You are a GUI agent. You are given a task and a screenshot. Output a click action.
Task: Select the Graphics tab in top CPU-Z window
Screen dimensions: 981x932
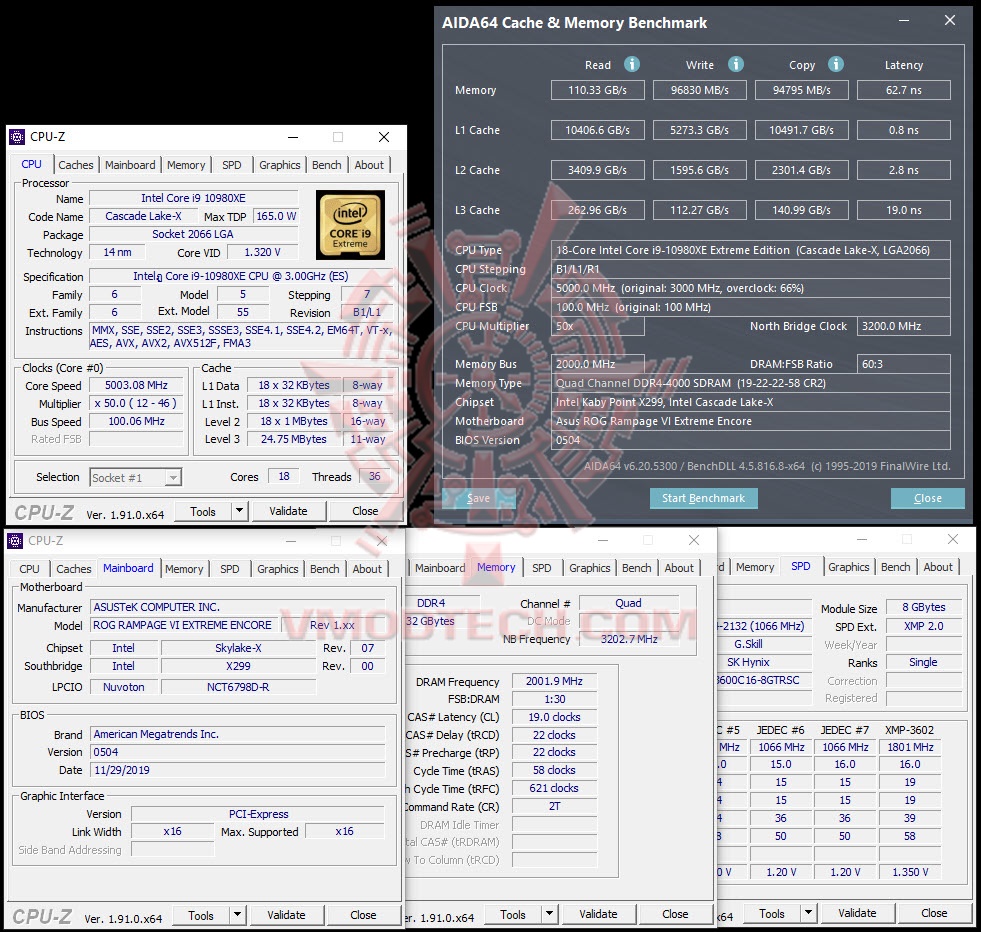(280, 165)
